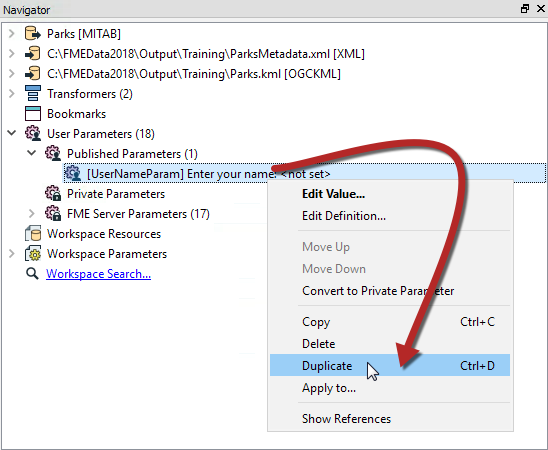Expand the Workspace Parameters node
This screenshot has width=548, height=450.
[12, 254]
